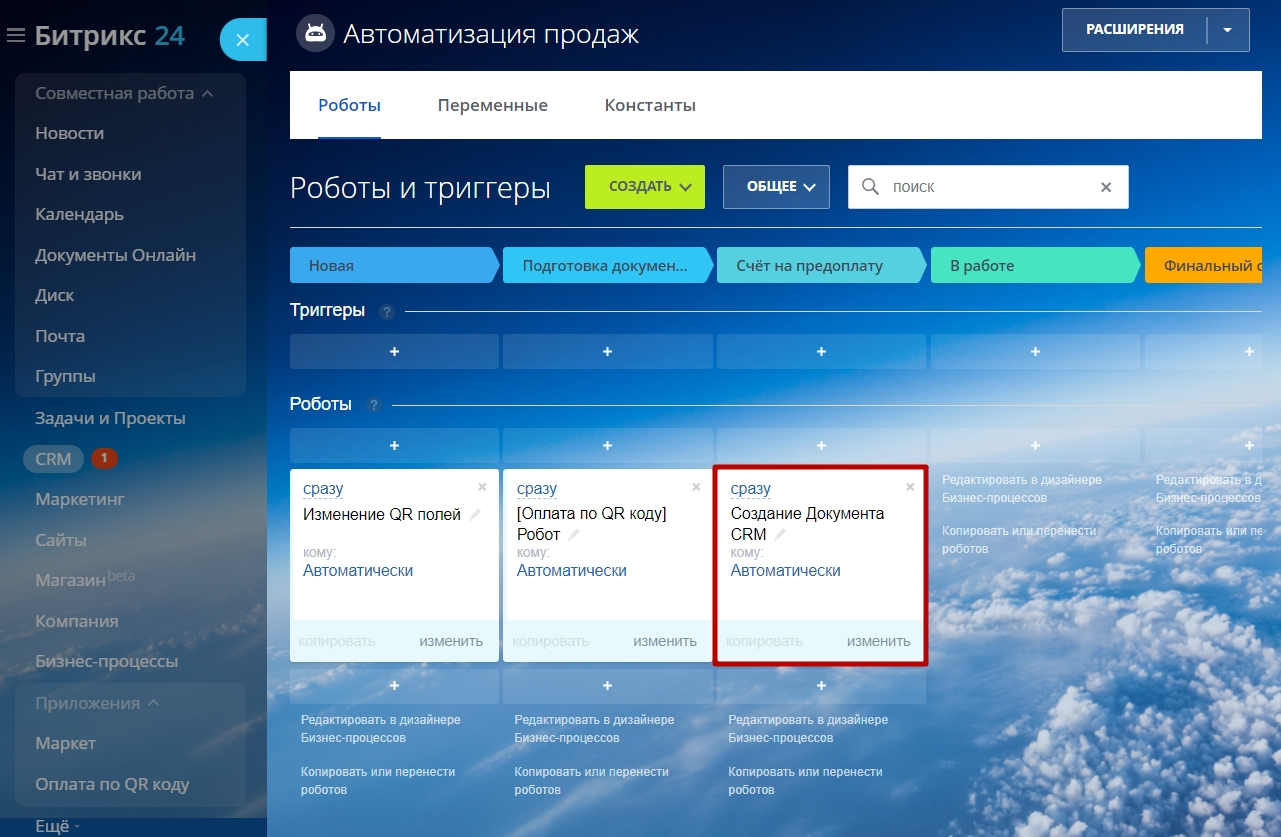The height and width of the screenshot is (837, 1281).
Task: Add a robot above the Создание Документа CRM card
Action: click(x=821, y=445)
